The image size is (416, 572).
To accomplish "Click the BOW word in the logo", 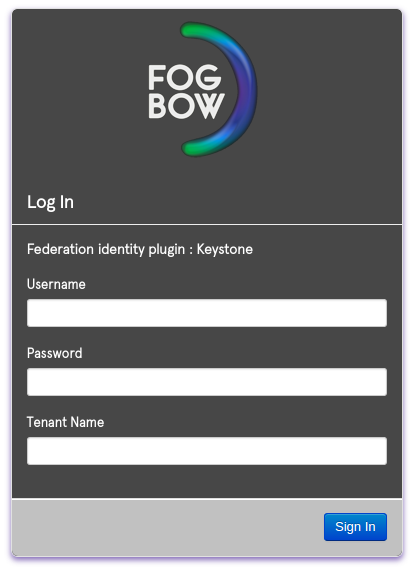I will 186,106.
